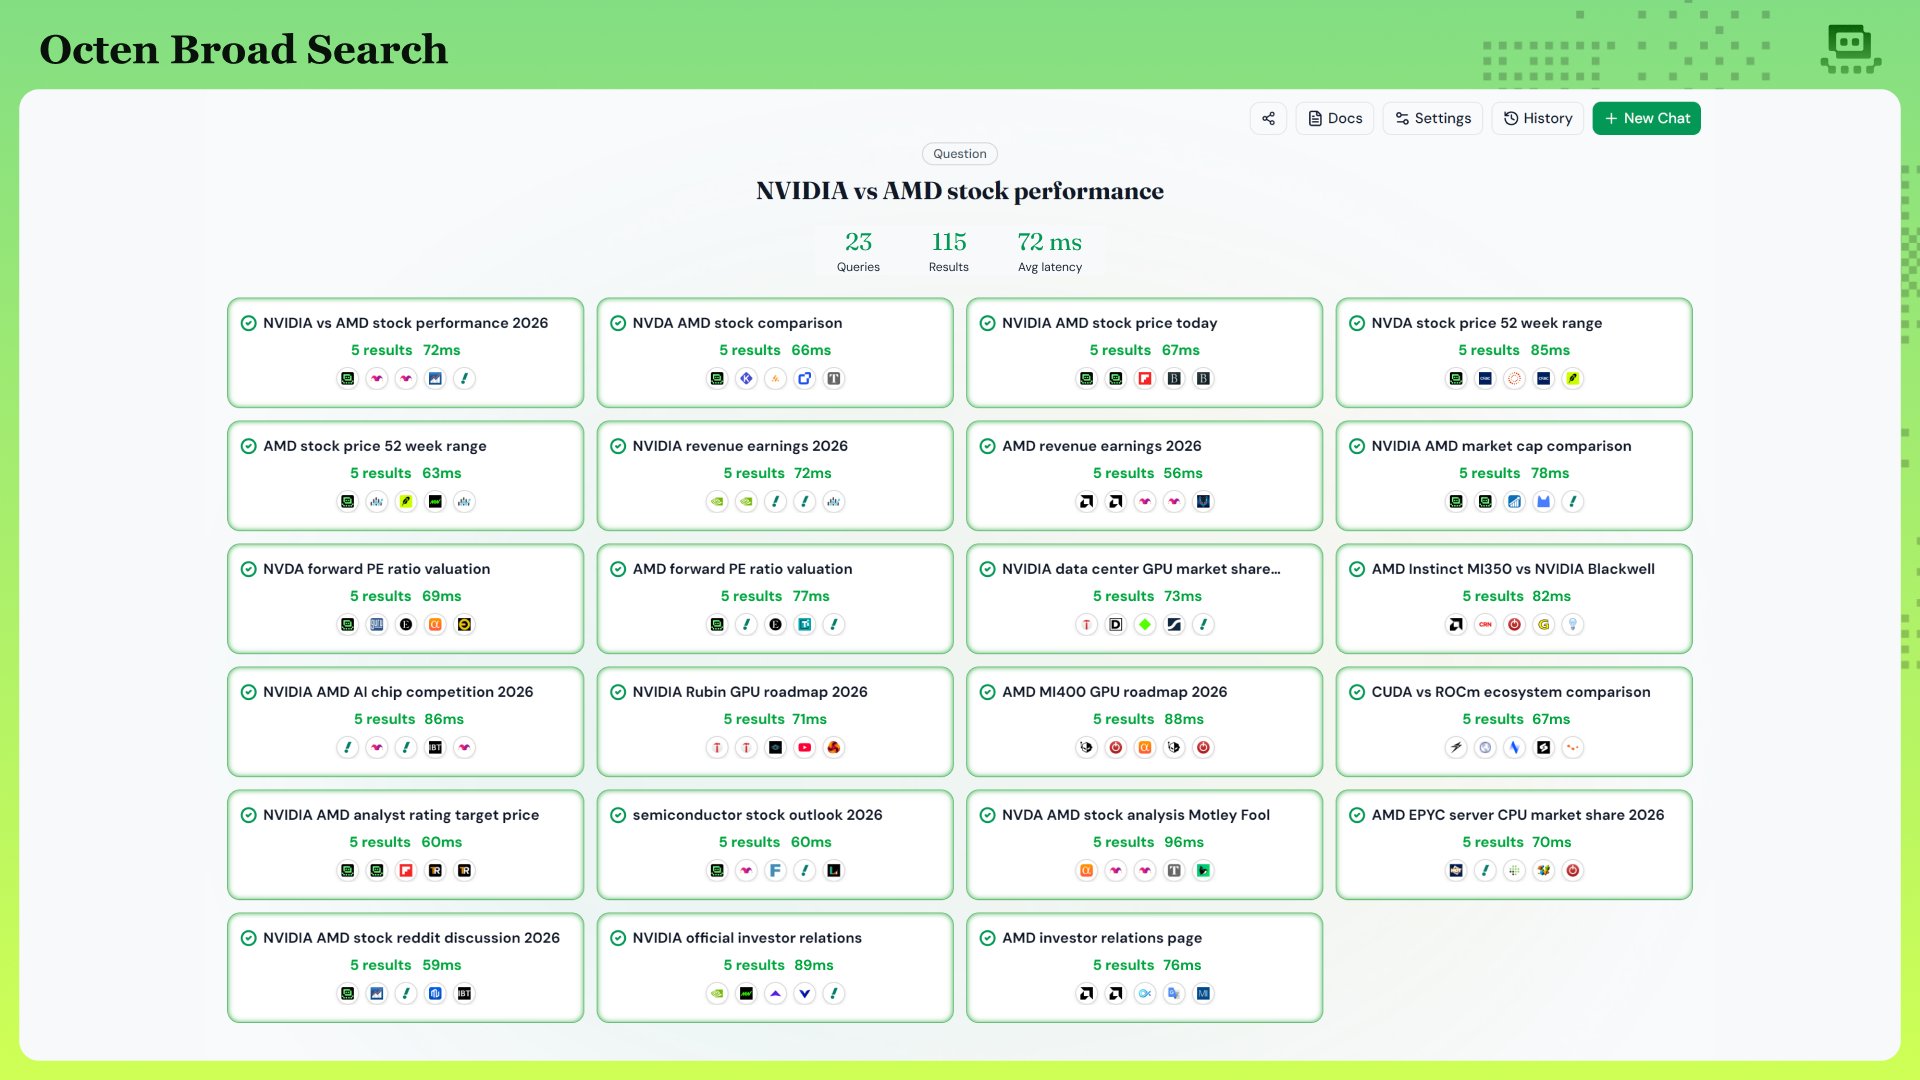Click the Octen robot logo icon
This screenshot has width=1920, height=1080.
(1850, 48)
